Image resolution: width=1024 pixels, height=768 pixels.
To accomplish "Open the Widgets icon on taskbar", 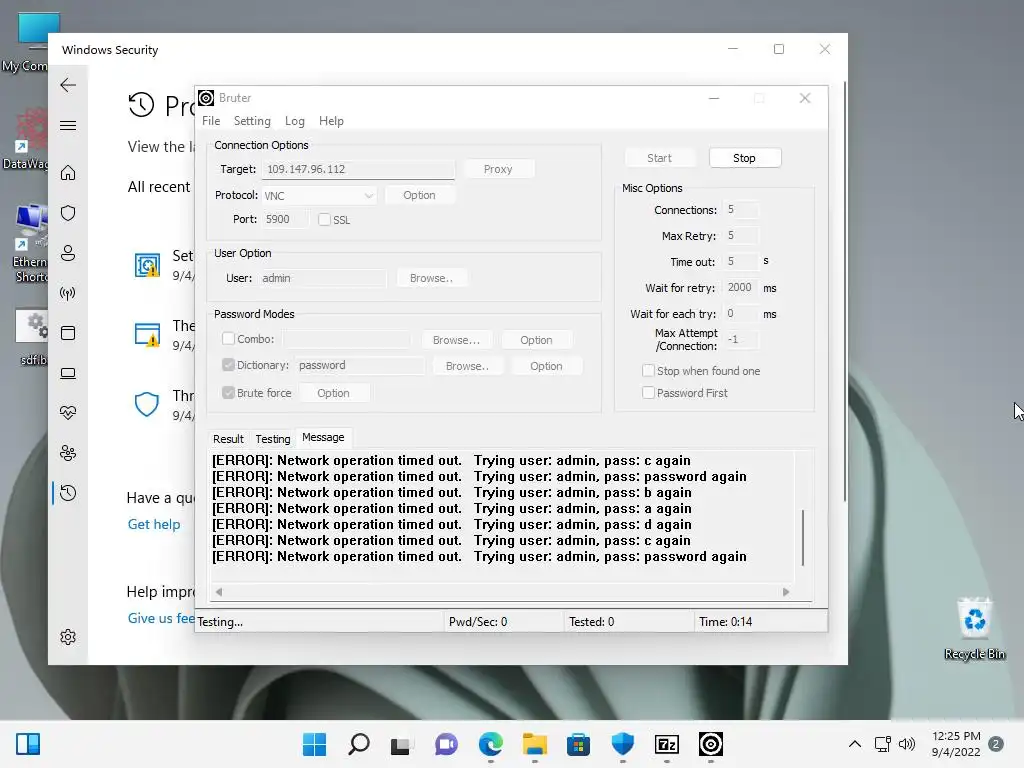I will [27, 744].
